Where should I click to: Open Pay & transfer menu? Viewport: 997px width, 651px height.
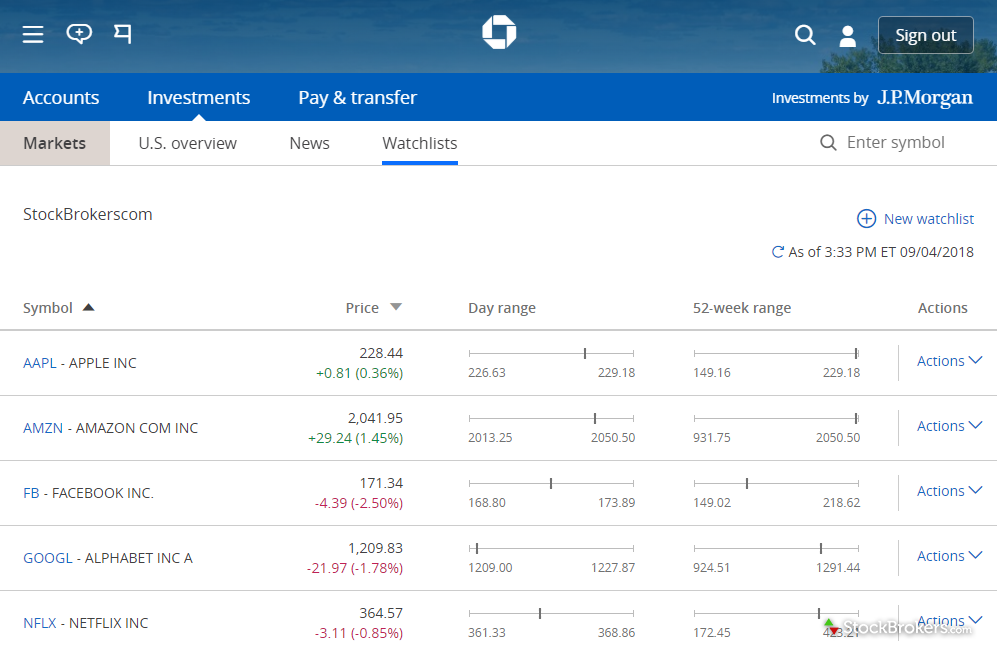(x=357, y=97)
